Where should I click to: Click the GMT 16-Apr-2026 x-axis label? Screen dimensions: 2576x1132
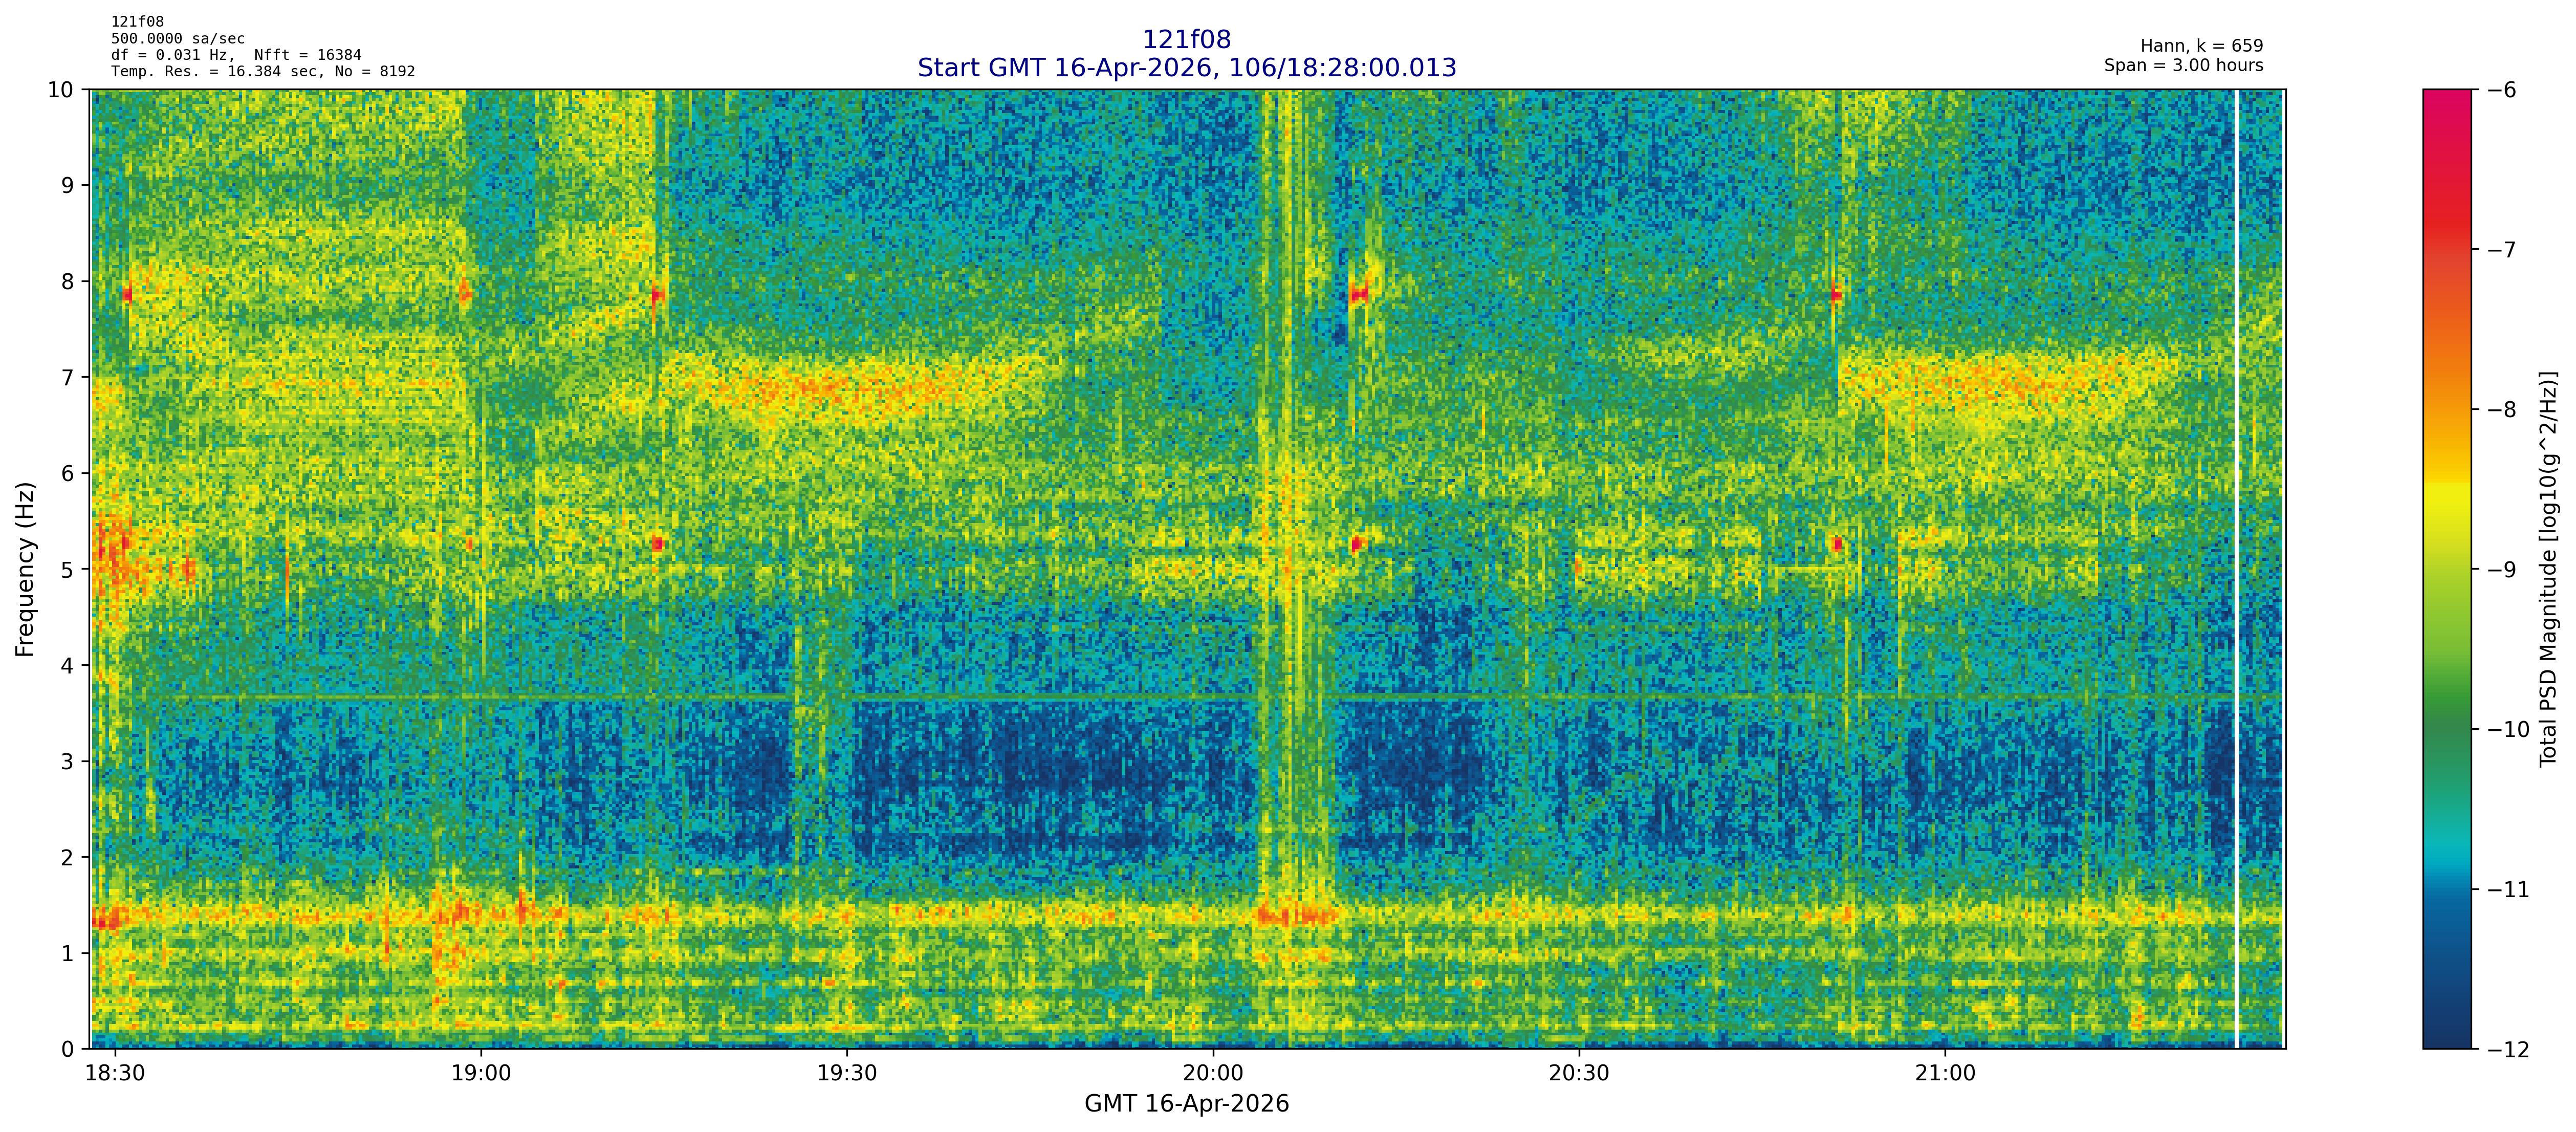tap(1186, 1104)
